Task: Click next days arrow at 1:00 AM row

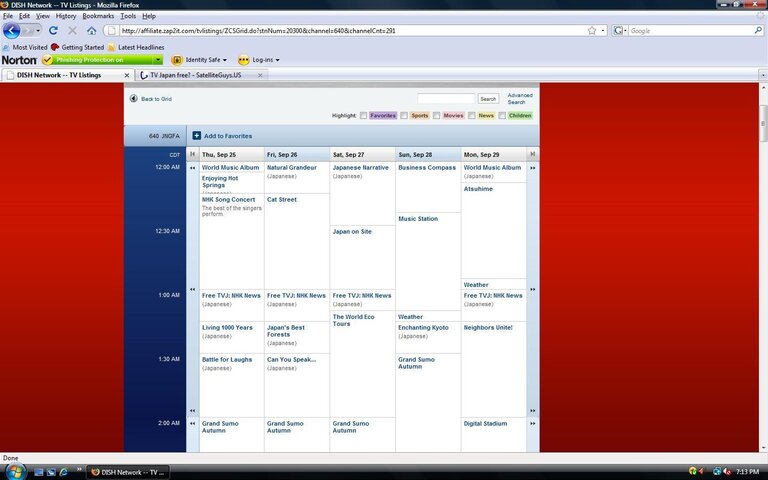Action: point(533,289)
